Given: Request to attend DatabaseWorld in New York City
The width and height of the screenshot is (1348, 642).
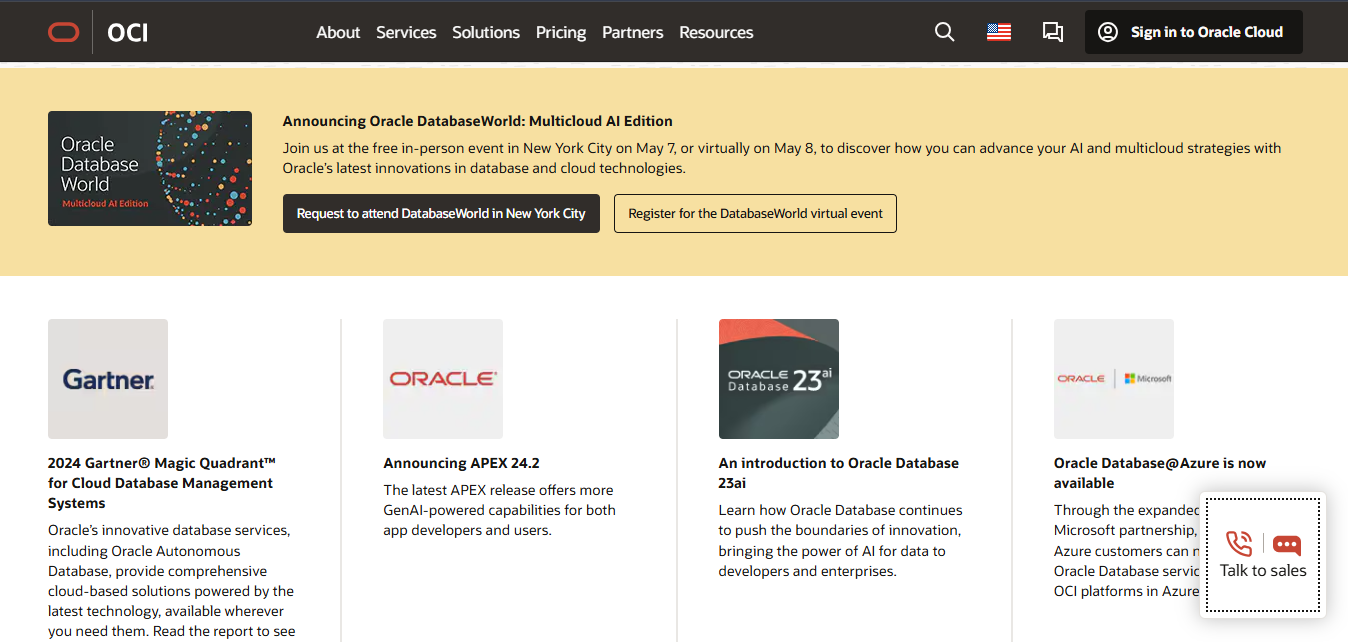Looking at the screenshot, I should [441, 213].
